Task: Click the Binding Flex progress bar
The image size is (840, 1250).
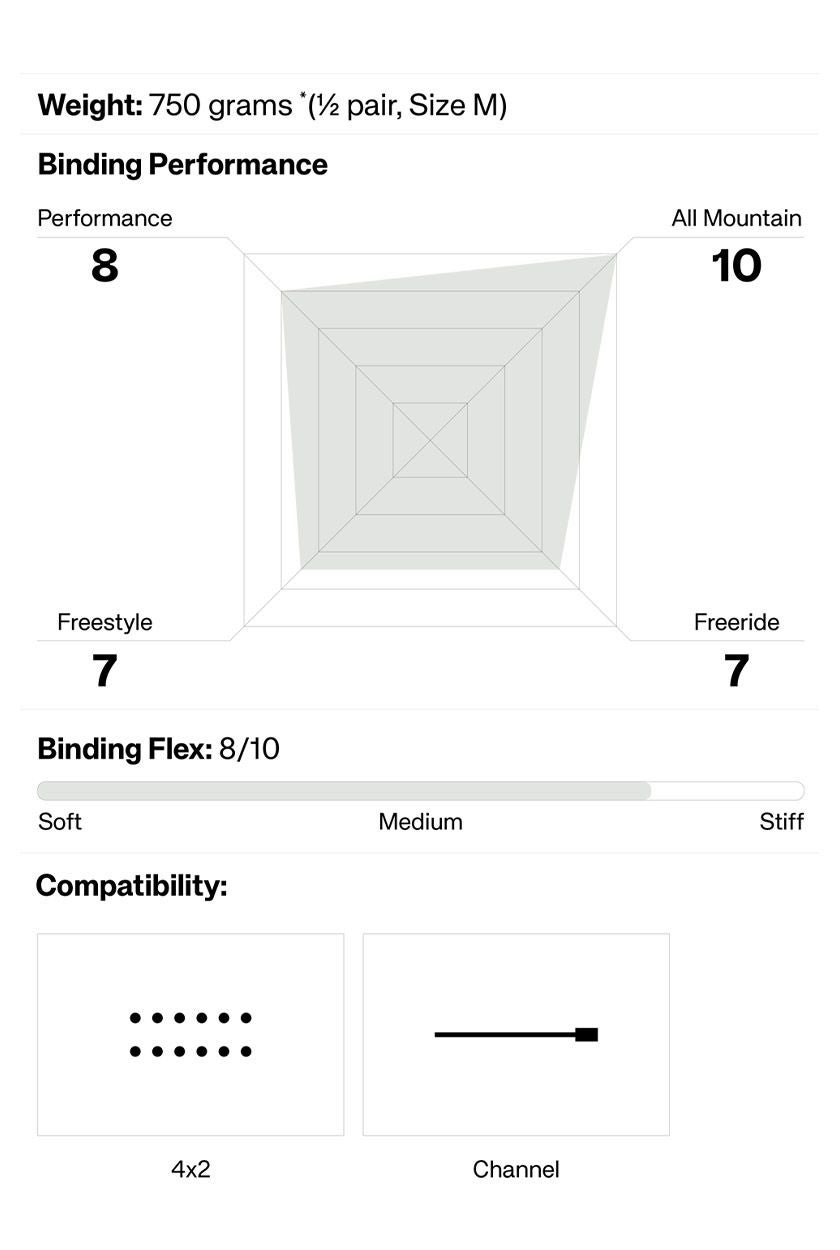Action: click(420, 791)
